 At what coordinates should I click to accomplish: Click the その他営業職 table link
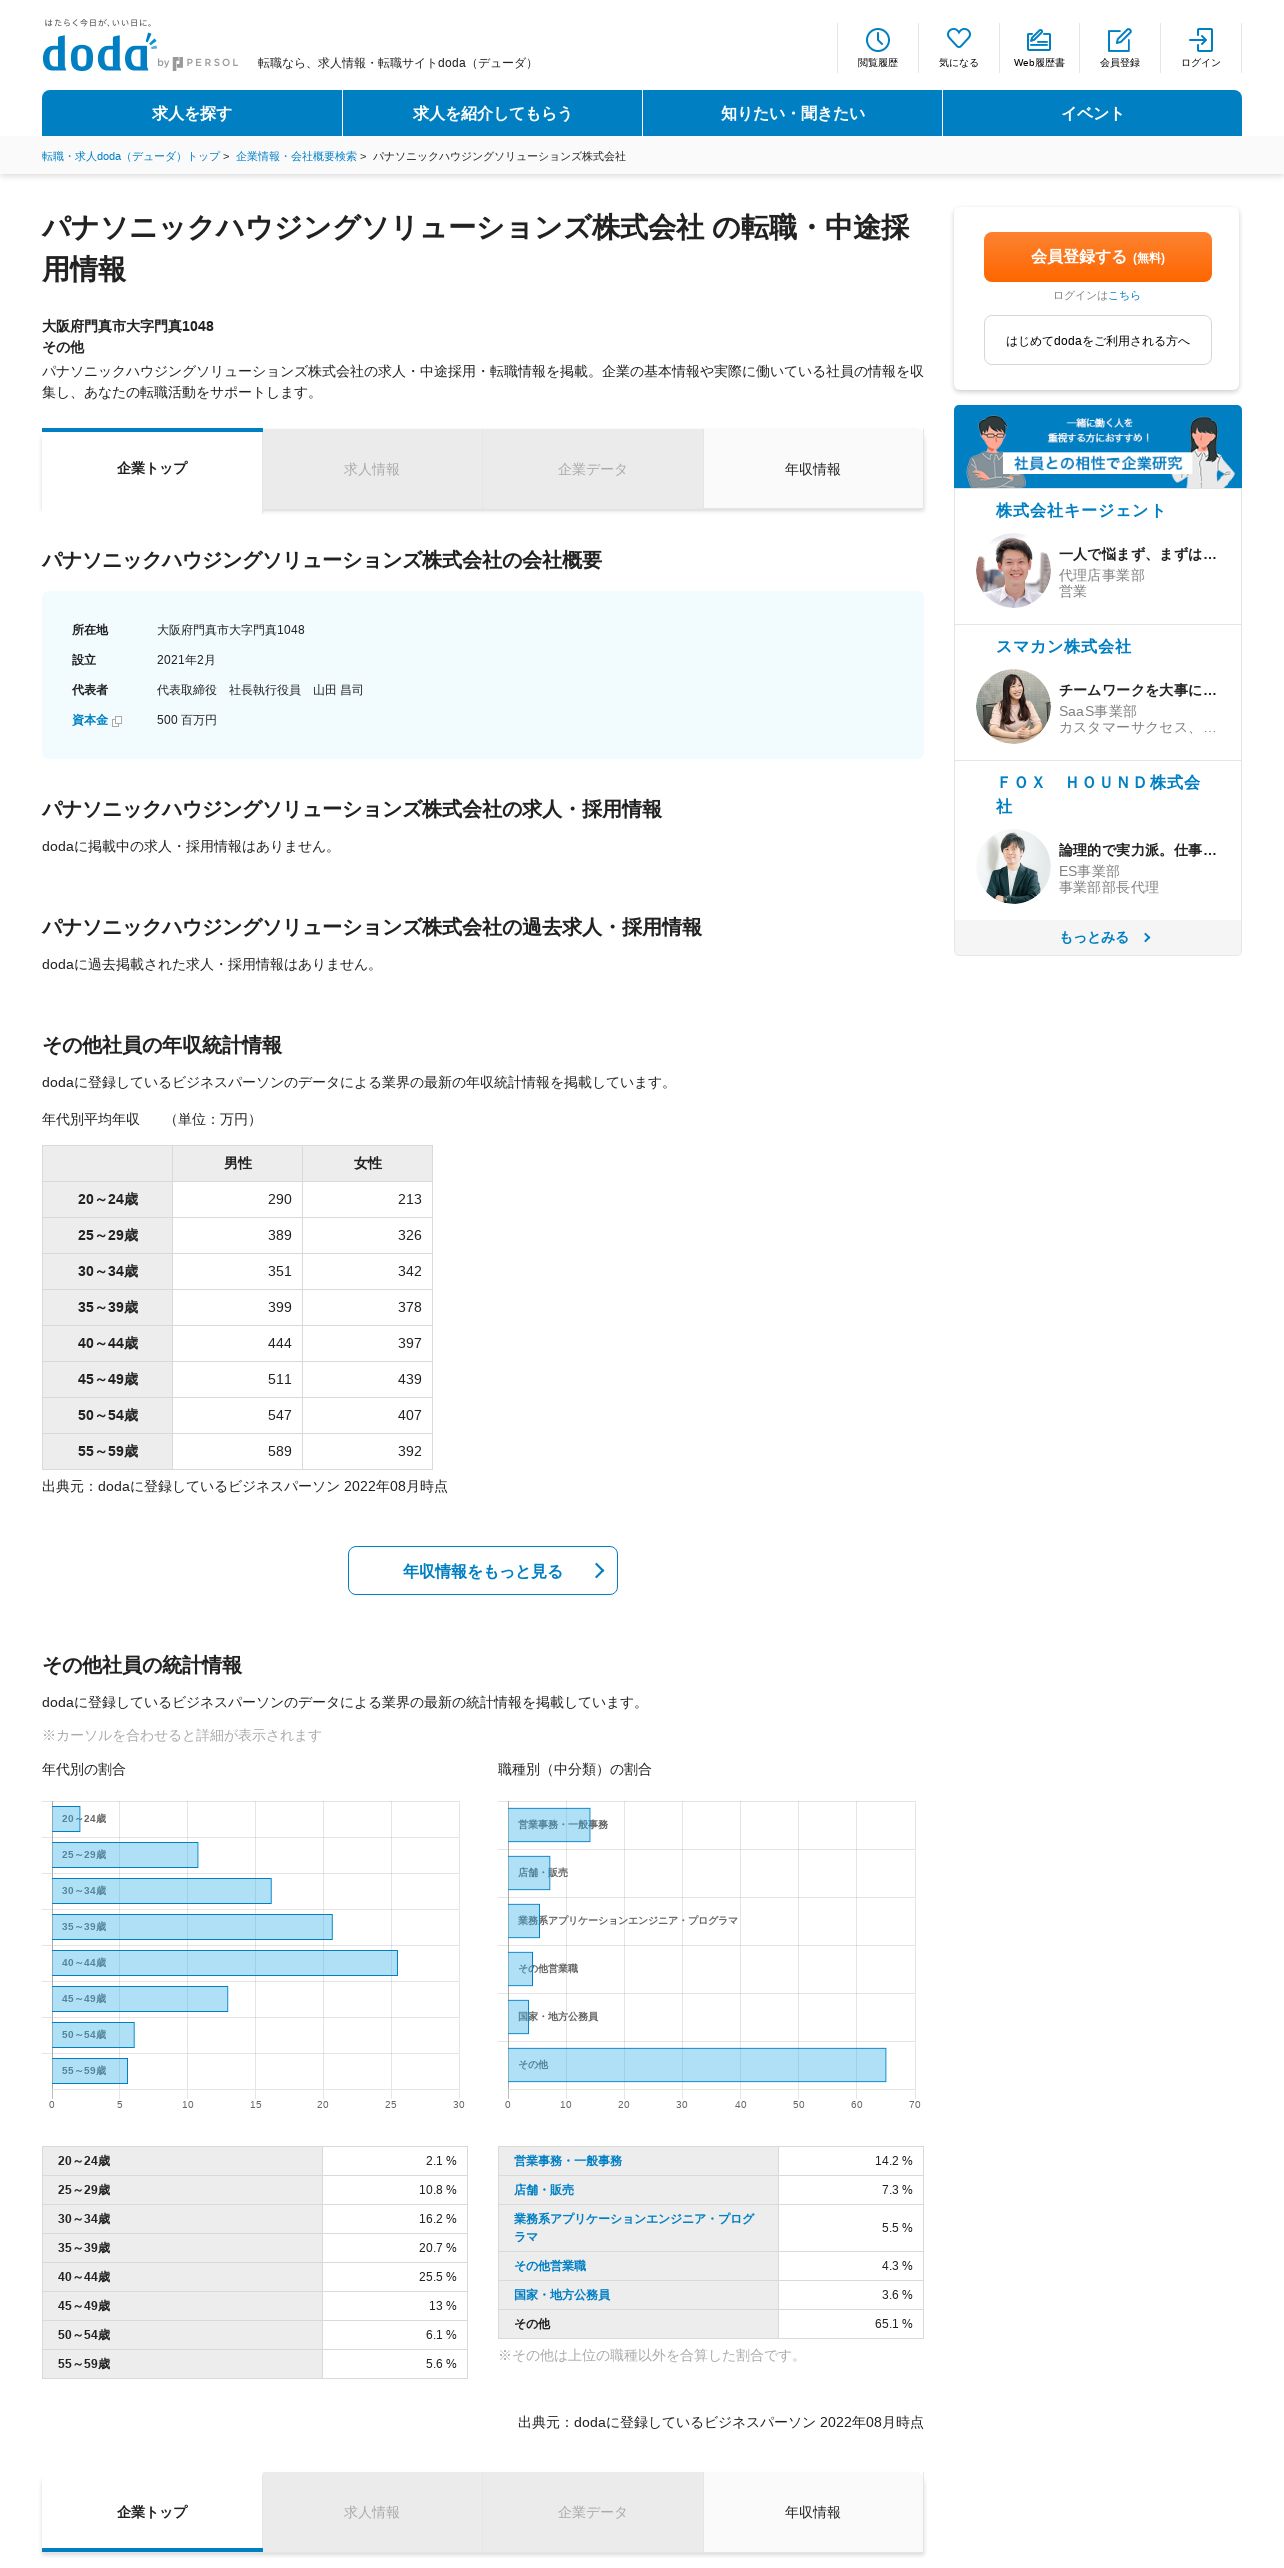click(x=550, y=2266)
